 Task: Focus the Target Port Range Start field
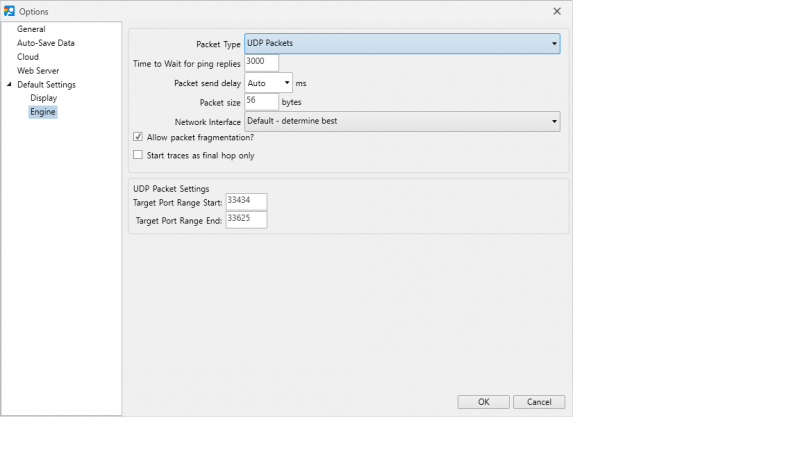(246, 202)
